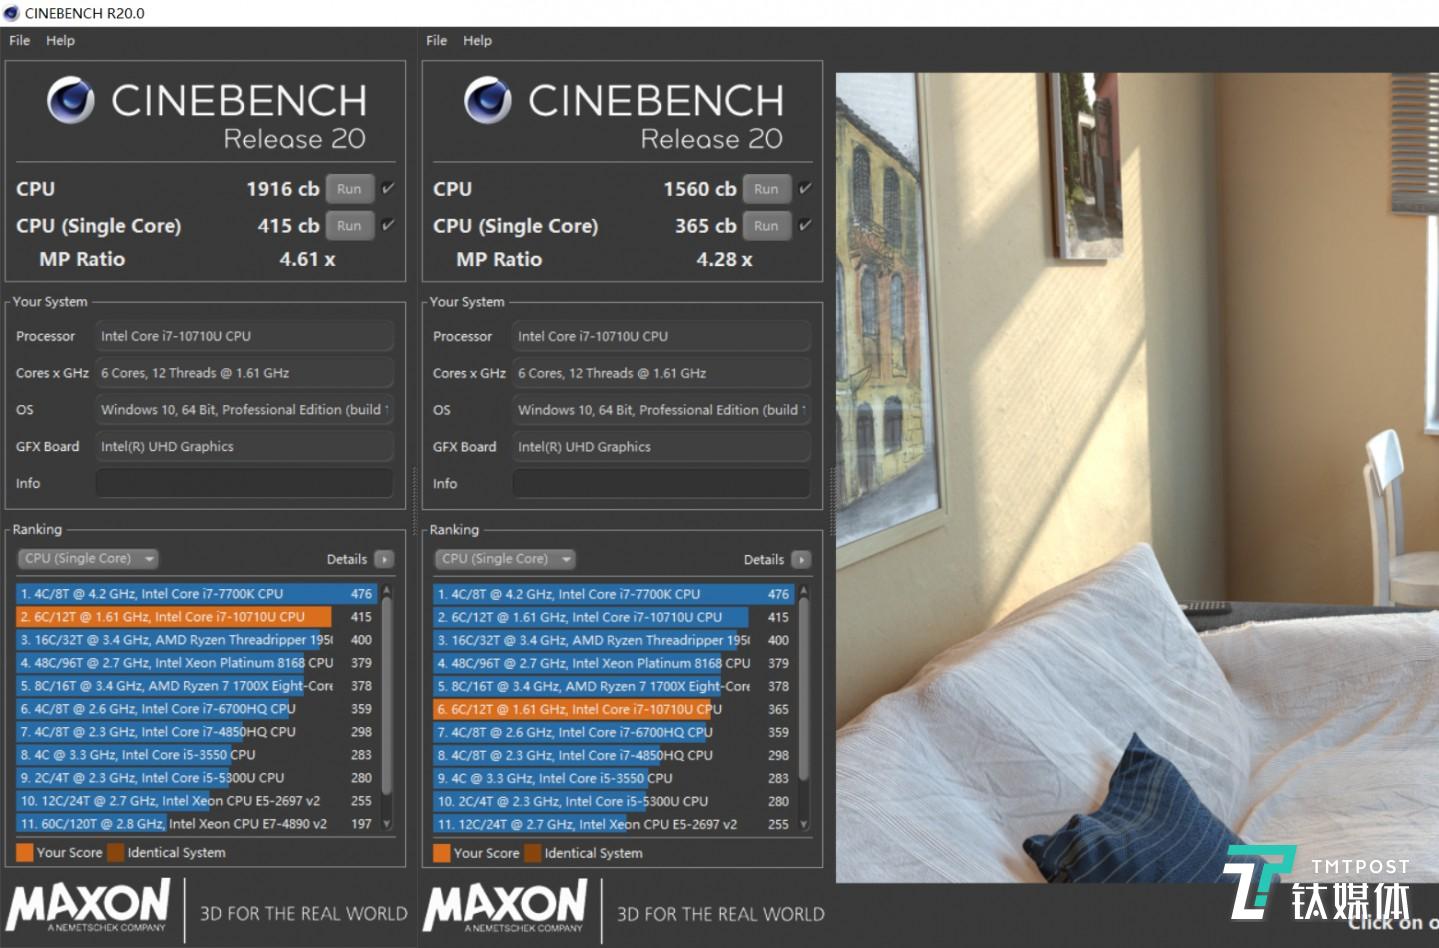Toggle the checkbox beside the 1560 cb CPU test
The width and height of the screenshot is (1439, 948).
pos(805,188)
